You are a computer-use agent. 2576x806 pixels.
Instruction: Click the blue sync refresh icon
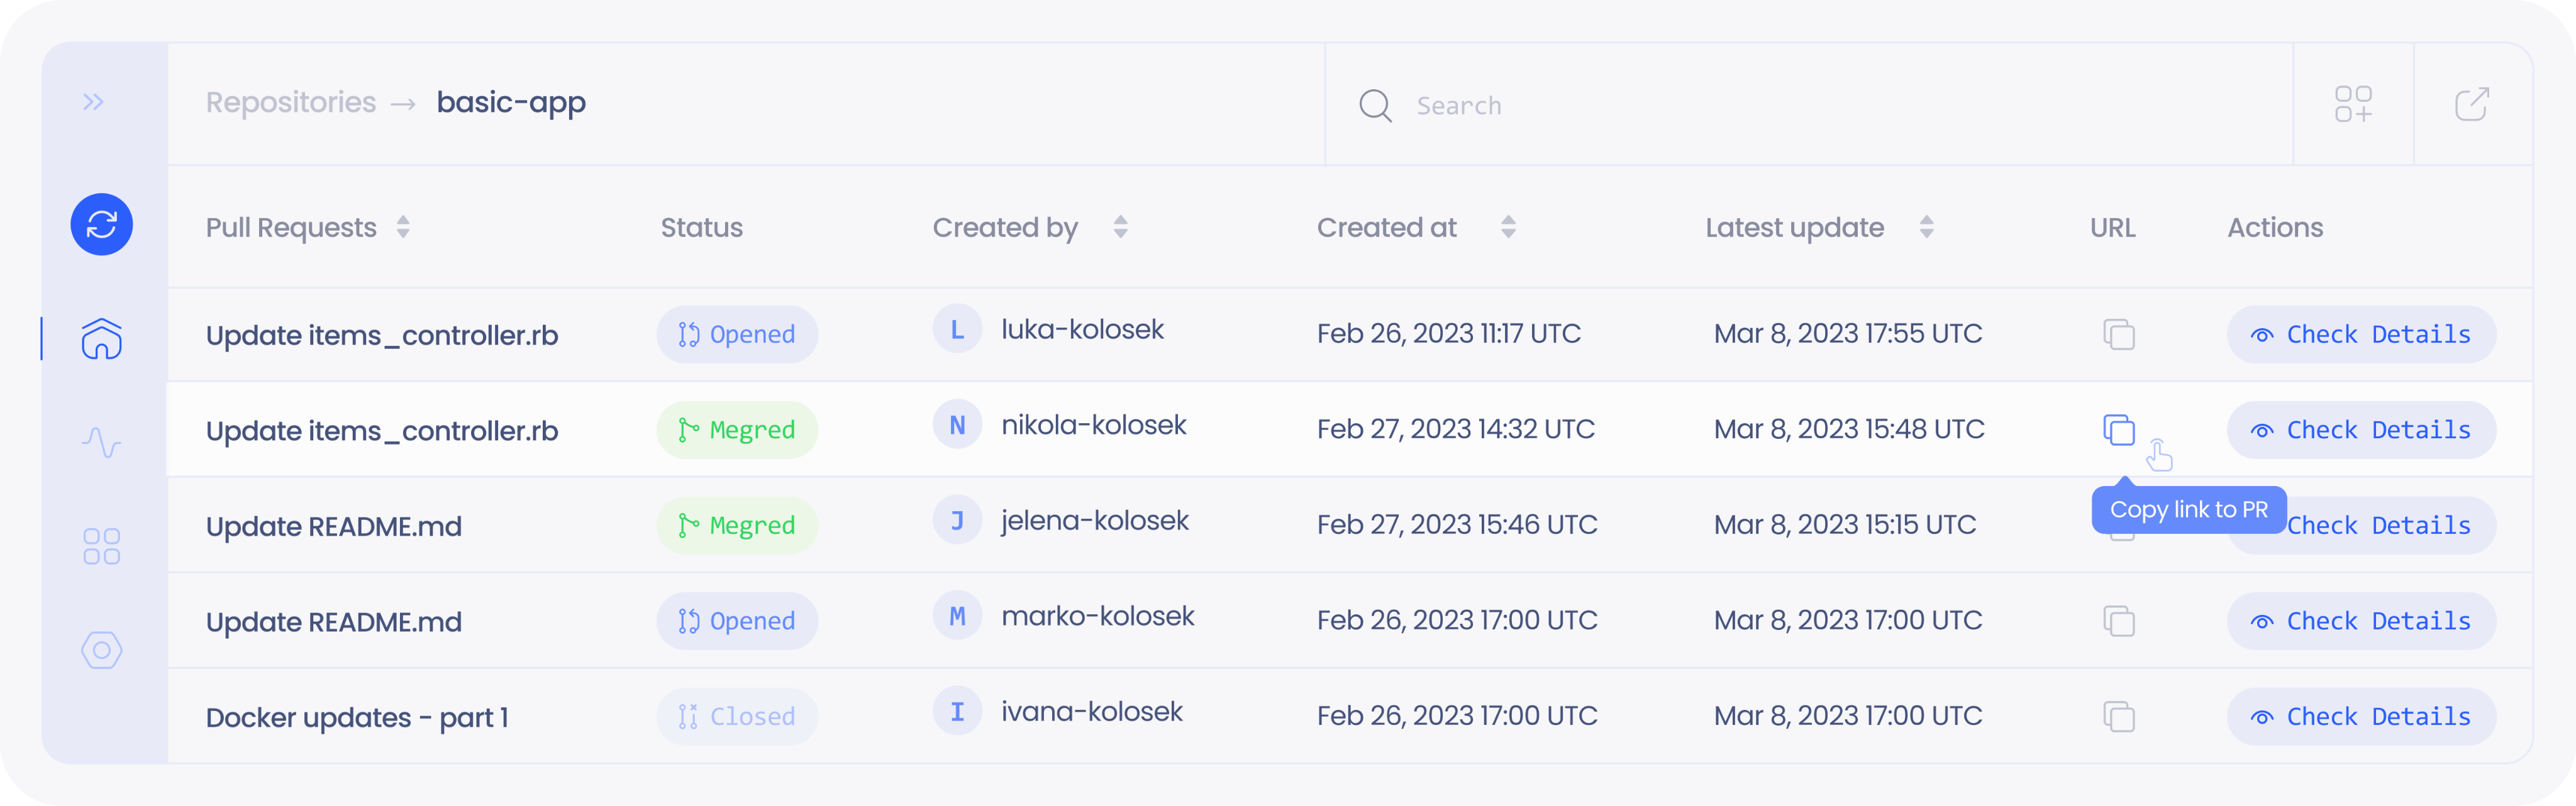pos(101,224)
